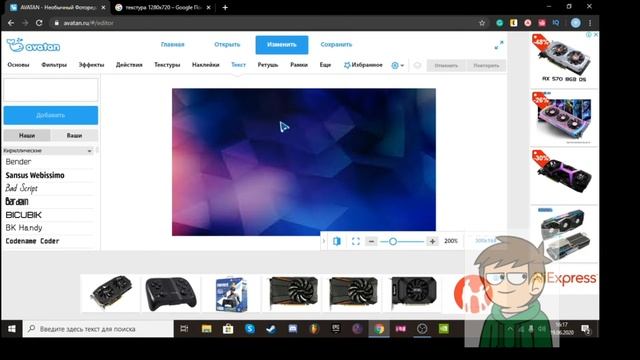Toggle fullscreen editor expand icon
640x360 pixels.
pos(499,45)
